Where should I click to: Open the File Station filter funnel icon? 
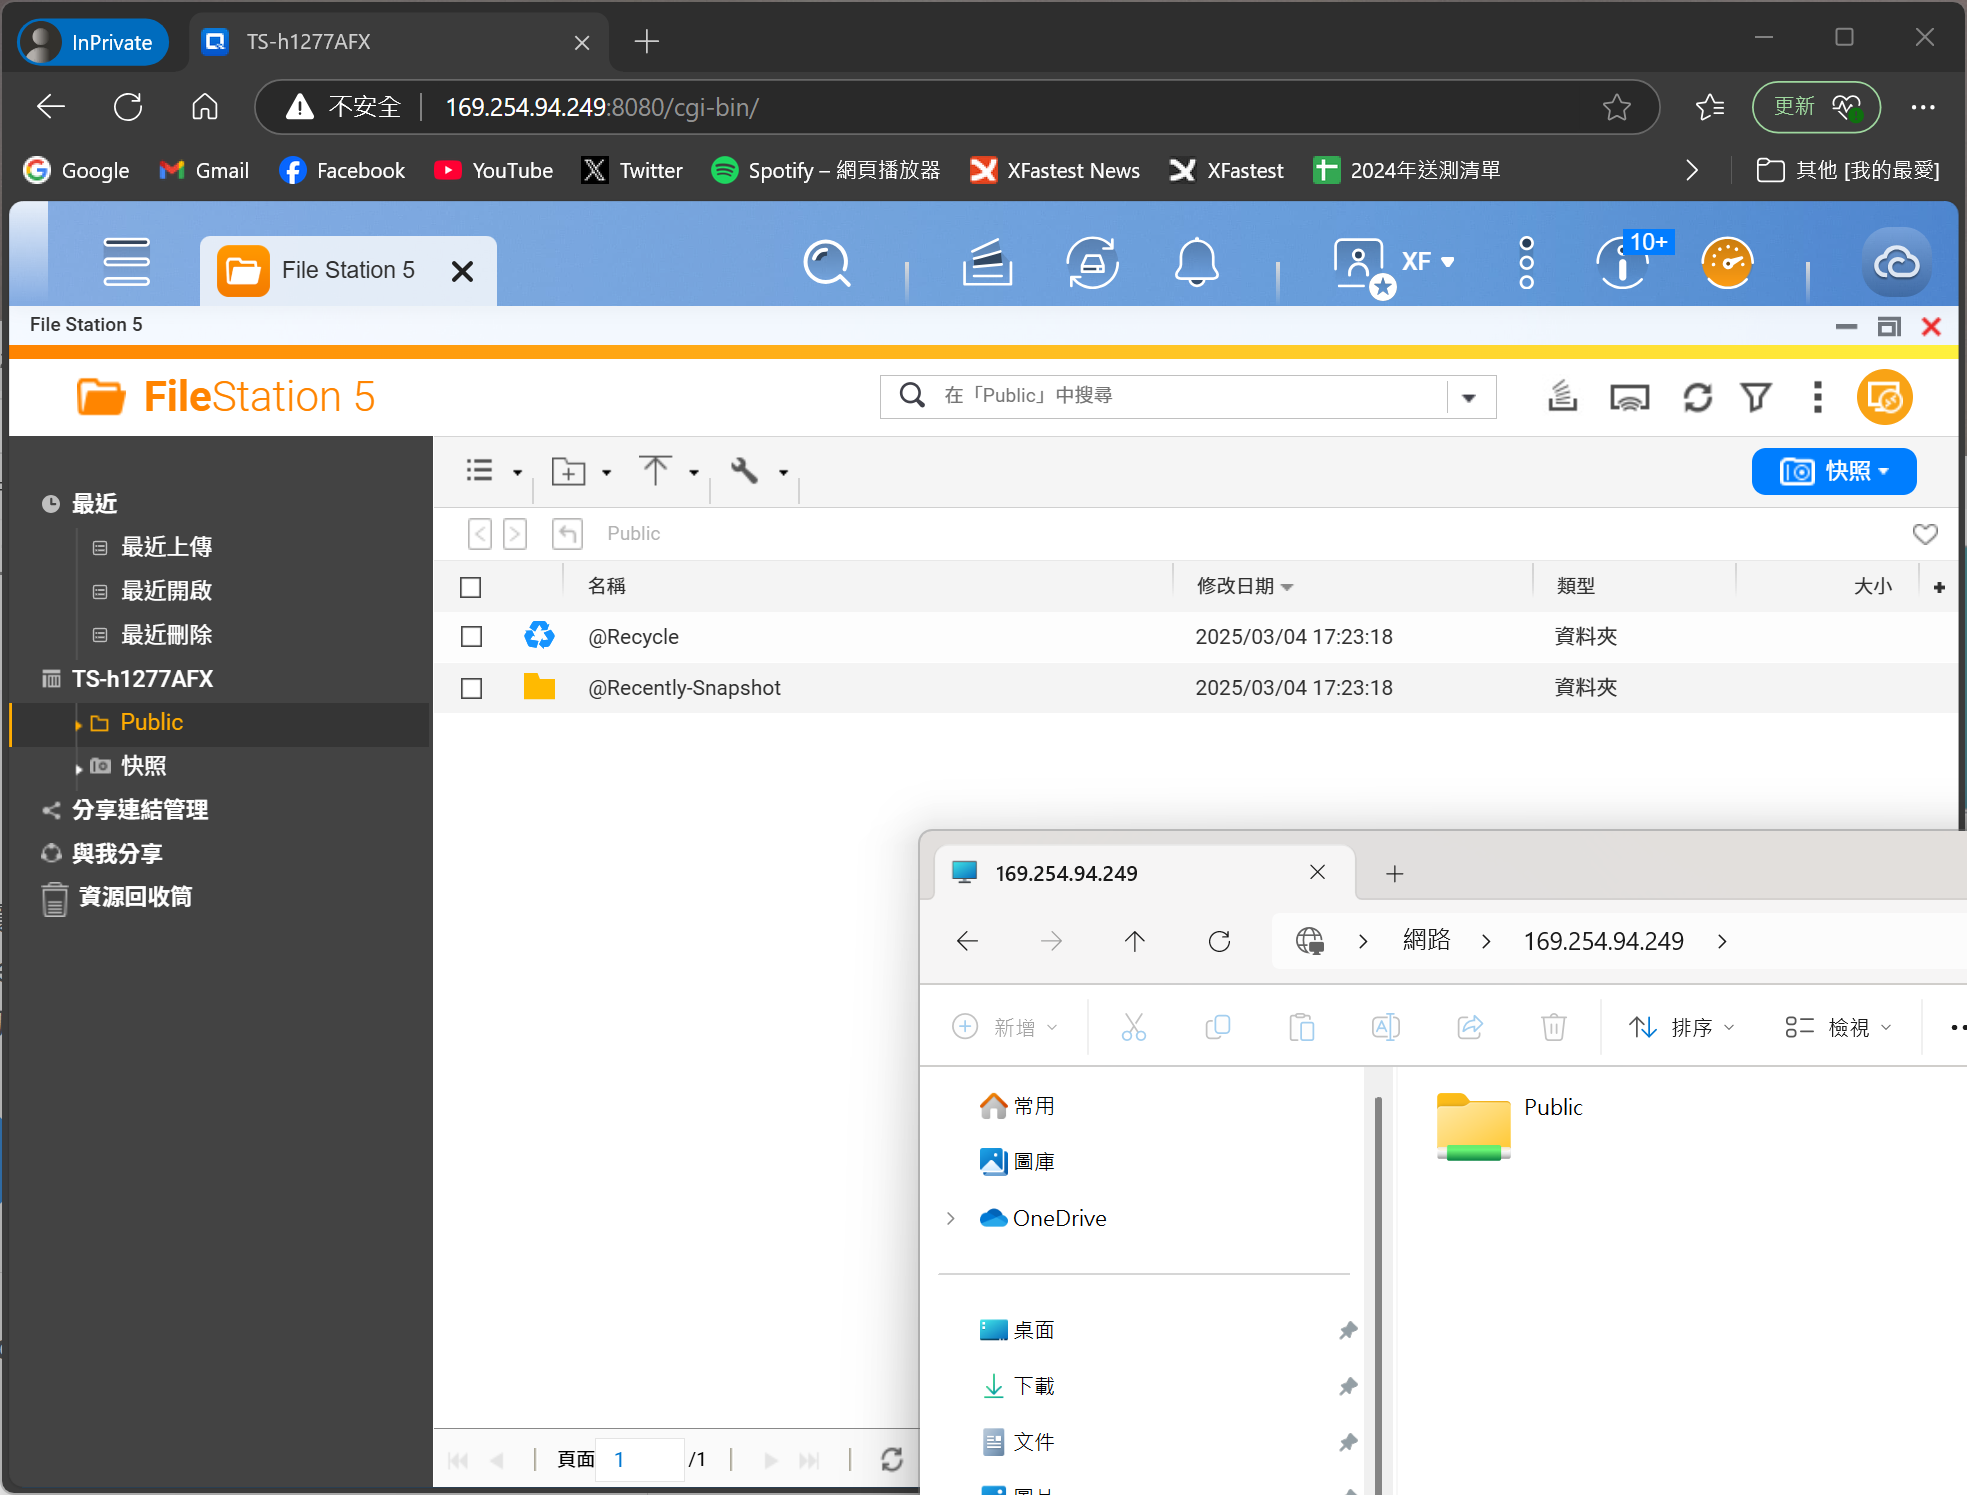1756,397
